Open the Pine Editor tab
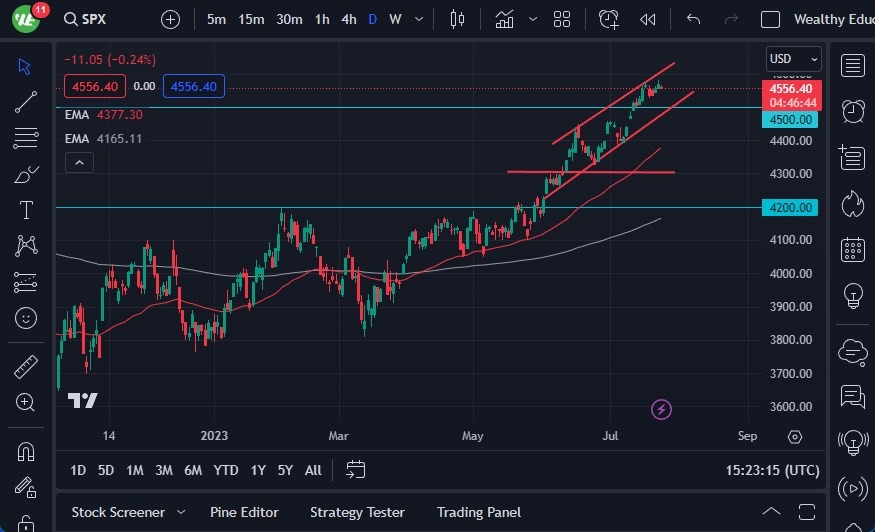 coord(244,512)
